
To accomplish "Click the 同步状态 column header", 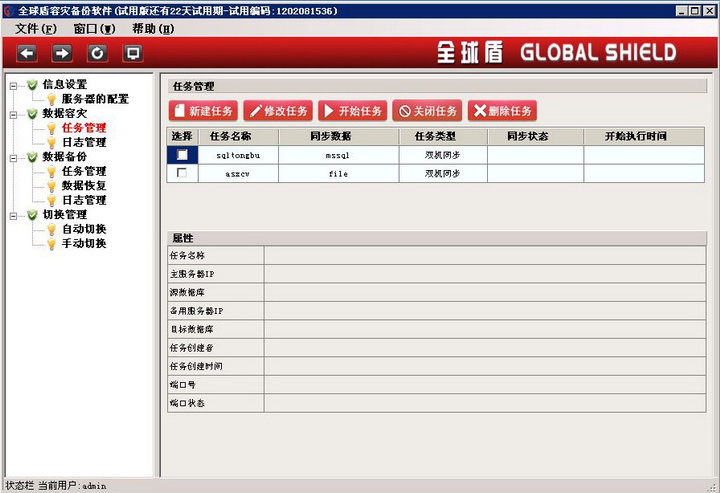I will (x=535, y=136).
